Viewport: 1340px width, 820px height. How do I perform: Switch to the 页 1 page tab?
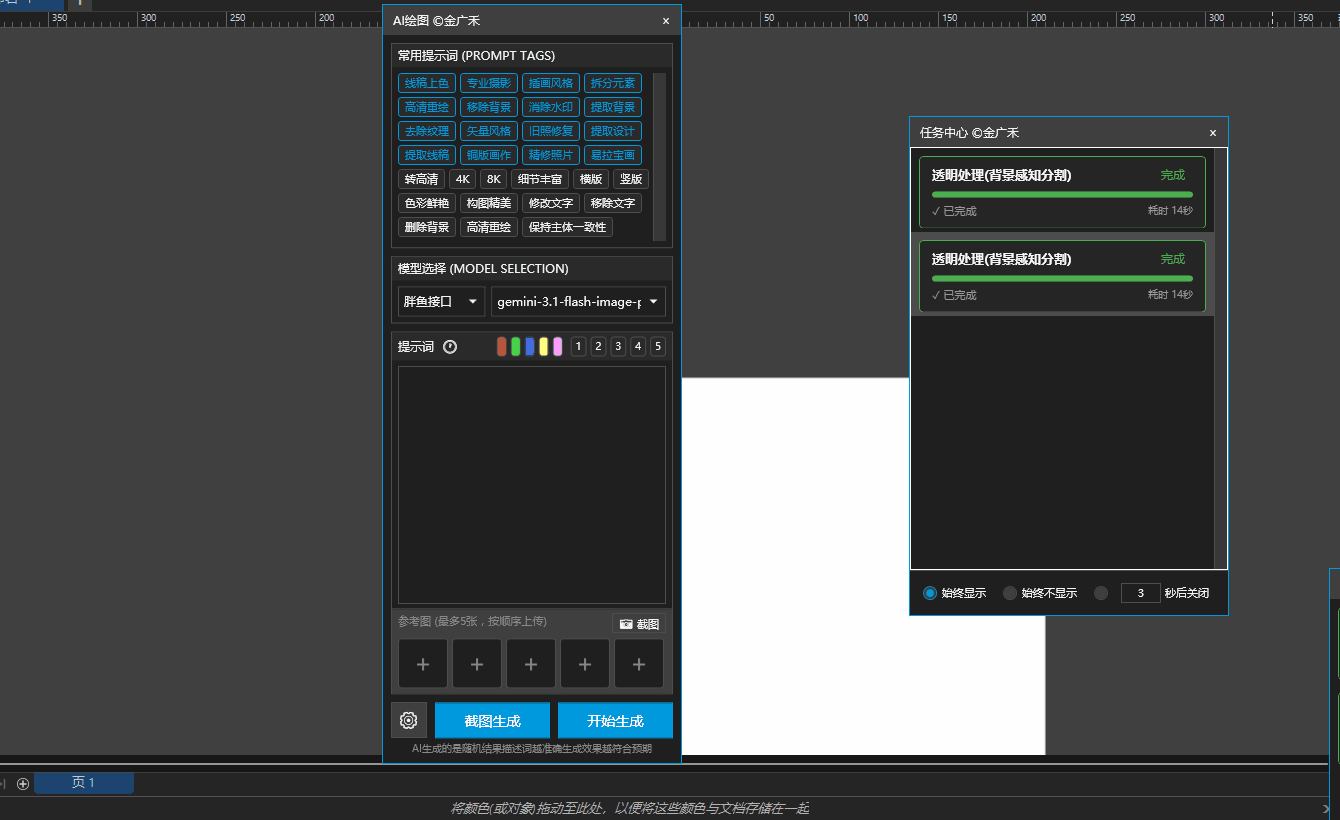click(x=84, y=783)
